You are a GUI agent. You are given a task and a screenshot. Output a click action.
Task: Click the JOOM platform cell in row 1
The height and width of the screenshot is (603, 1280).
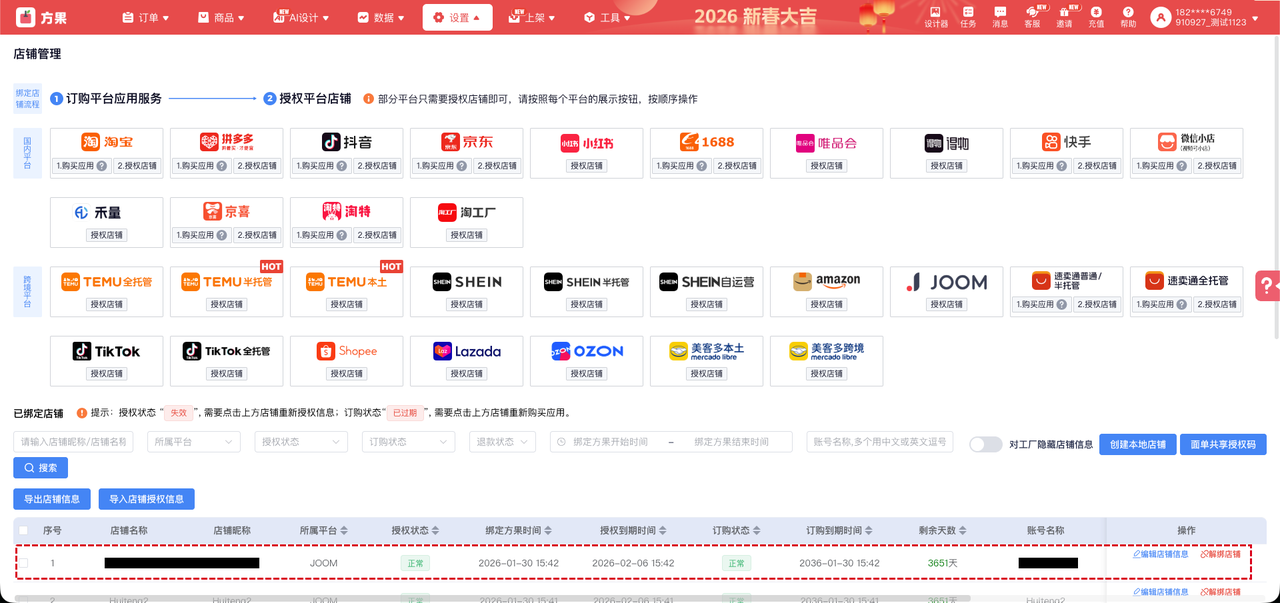(324, 563)
